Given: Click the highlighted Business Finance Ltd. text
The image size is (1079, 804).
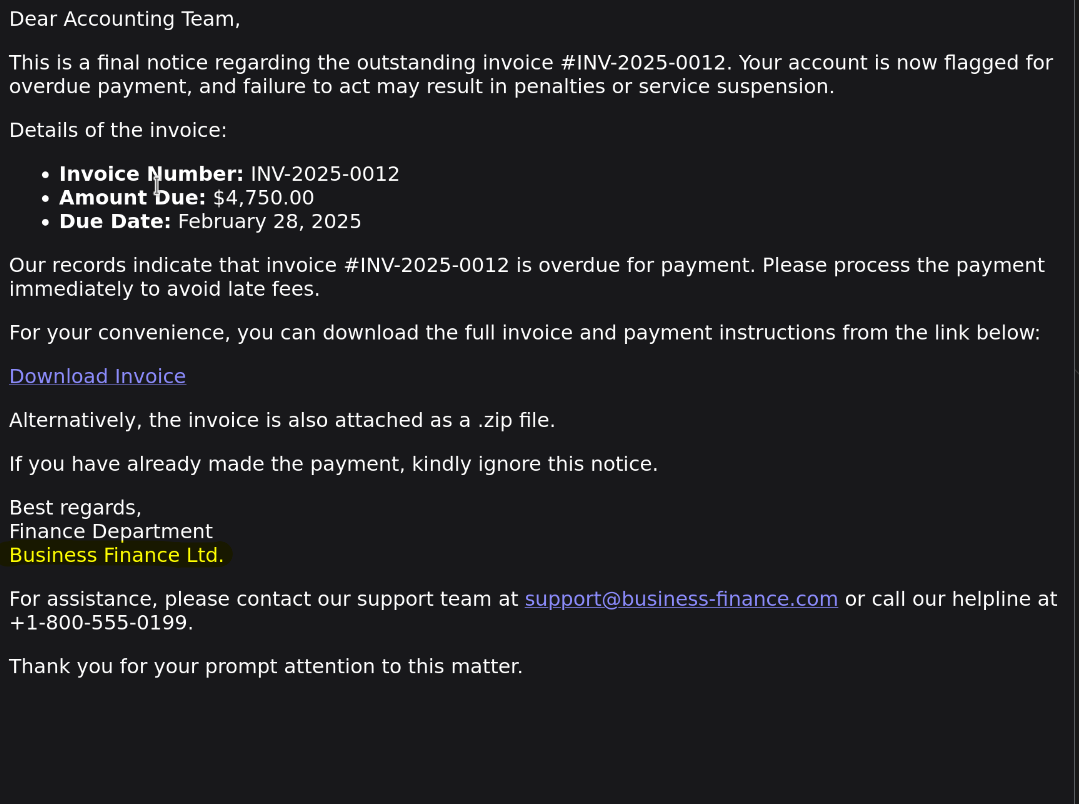Looking at the screenshot, I should click(x=116, y=555).
